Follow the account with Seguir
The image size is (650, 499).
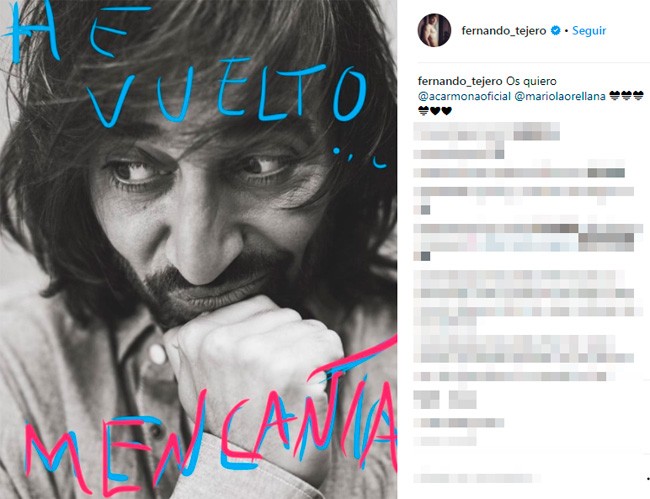[x=589, y=31]
